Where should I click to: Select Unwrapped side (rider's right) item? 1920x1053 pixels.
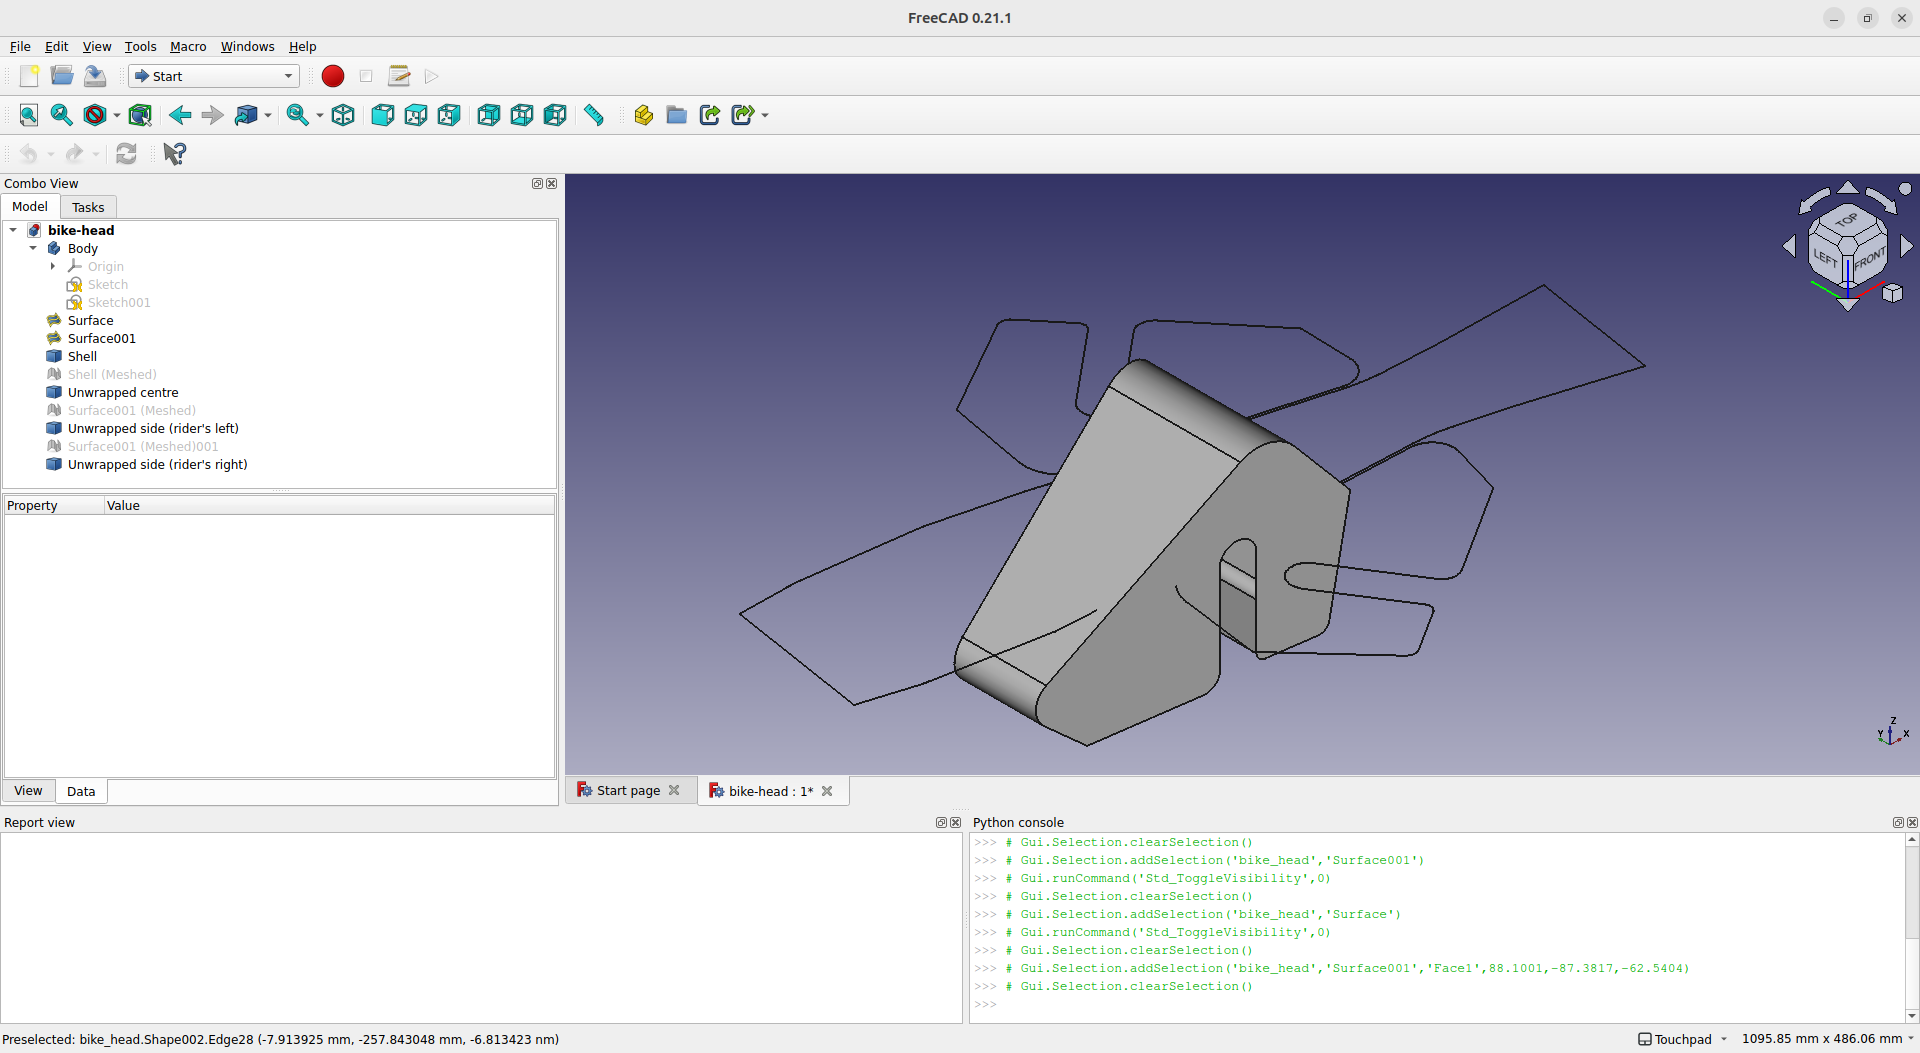coord(157,464)
